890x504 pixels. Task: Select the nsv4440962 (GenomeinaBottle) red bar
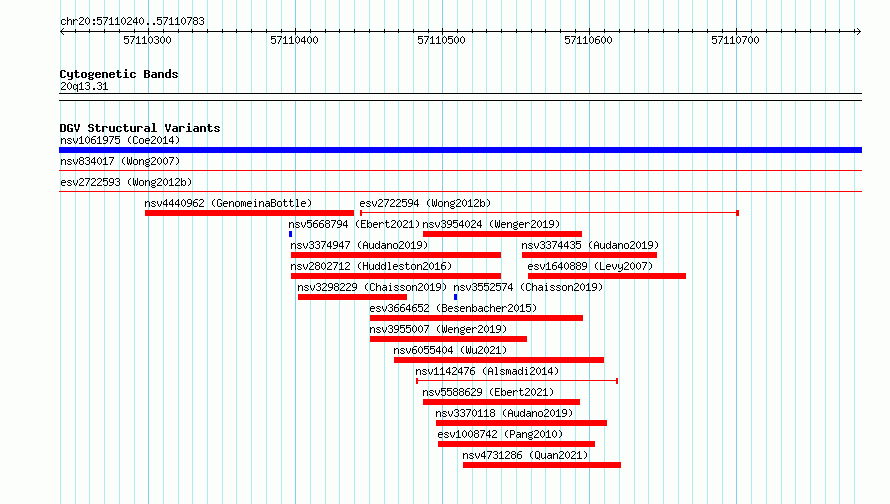[249, 213]
